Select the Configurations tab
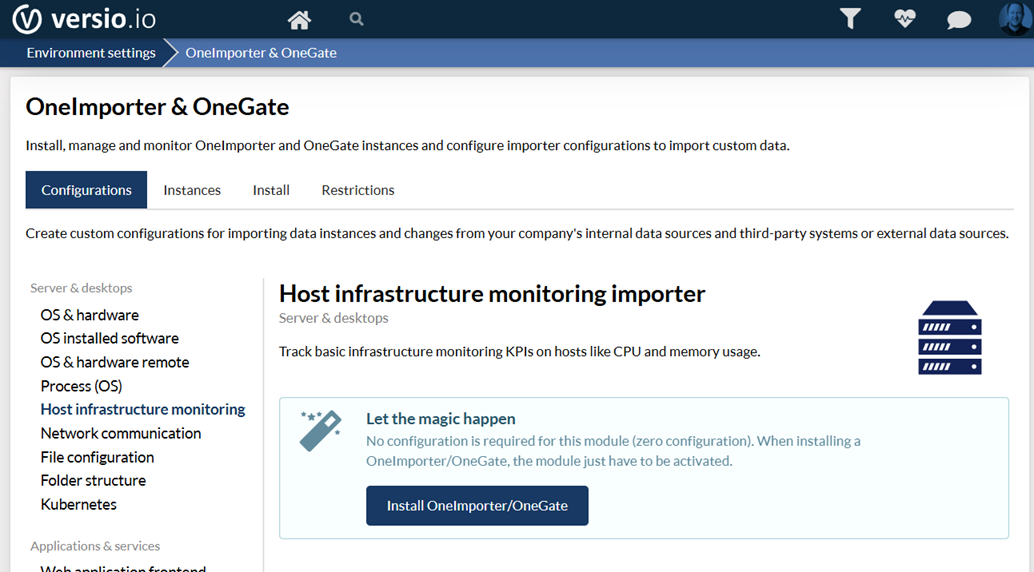Viewport: 1034px width, 572px height. [x=86, y=190]
